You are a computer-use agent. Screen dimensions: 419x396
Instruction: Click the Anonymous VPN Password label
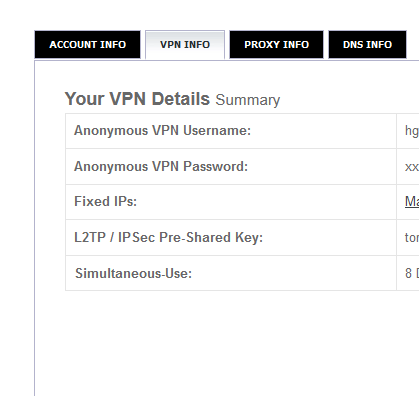click(x=161, y=166)
